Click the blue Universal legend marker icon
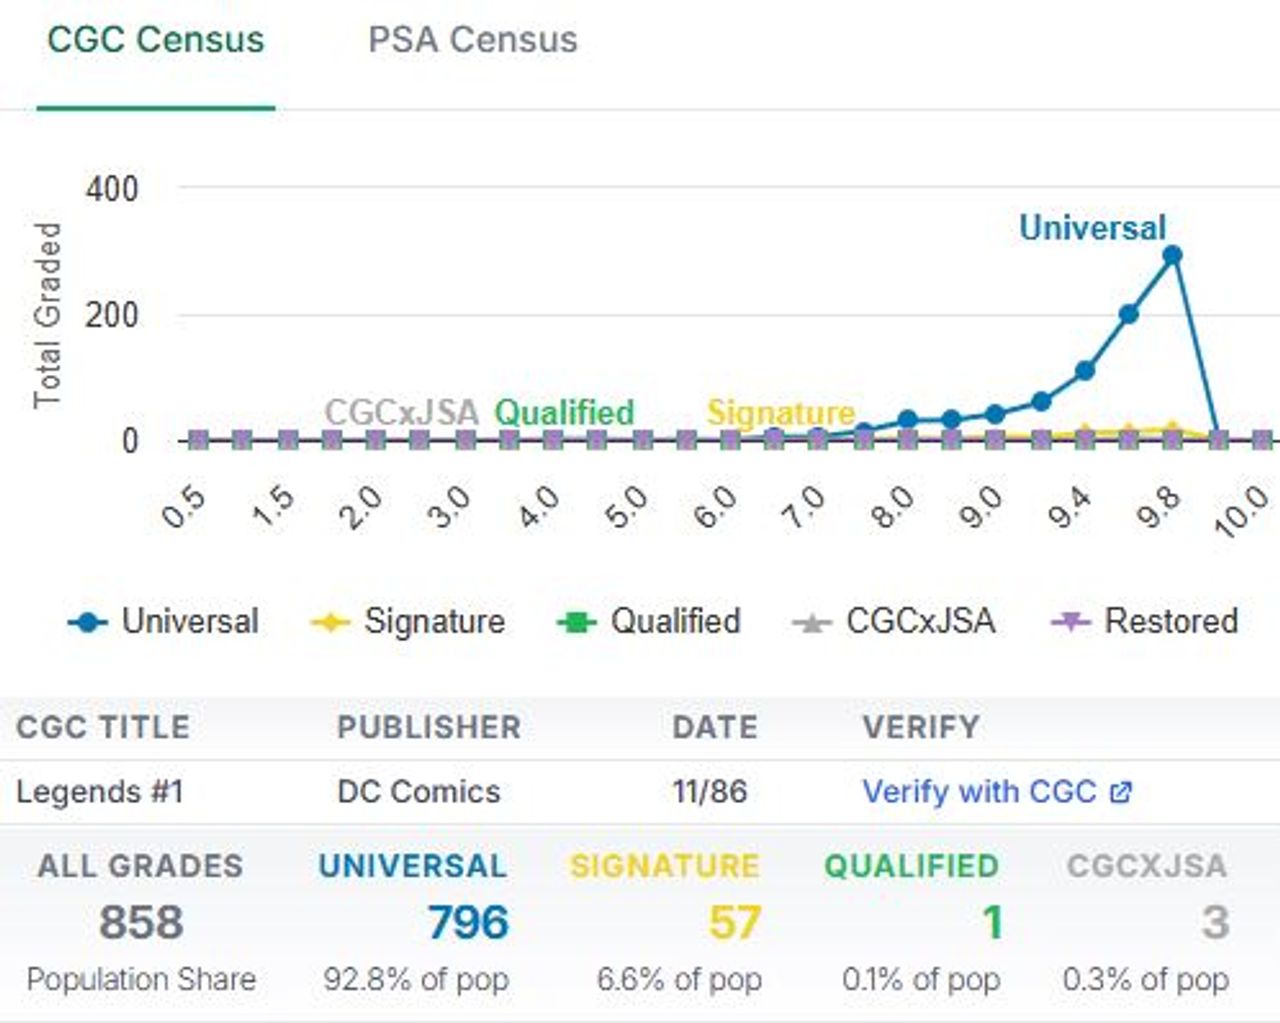This screenshot has width=1280, height=1023. pos(88,622)
